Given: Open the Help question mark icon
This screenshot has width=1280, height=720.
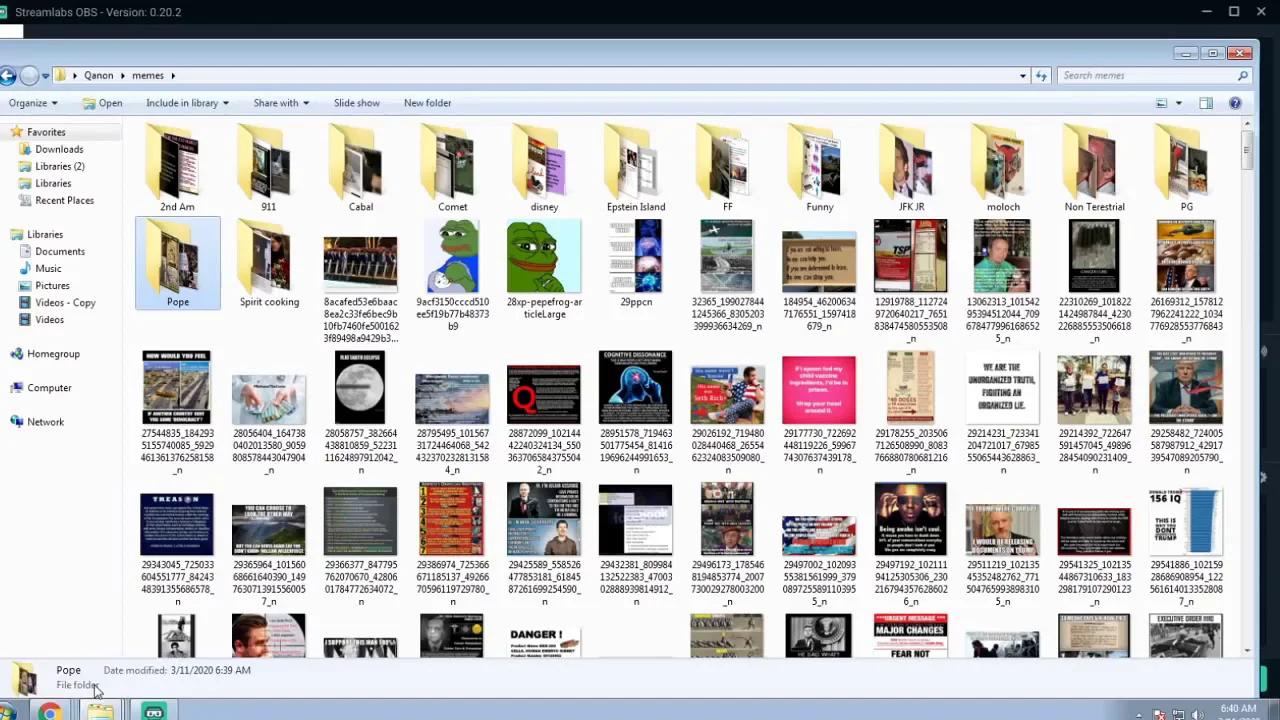Looking at the screenshot, I should [x=1235, y=103].
